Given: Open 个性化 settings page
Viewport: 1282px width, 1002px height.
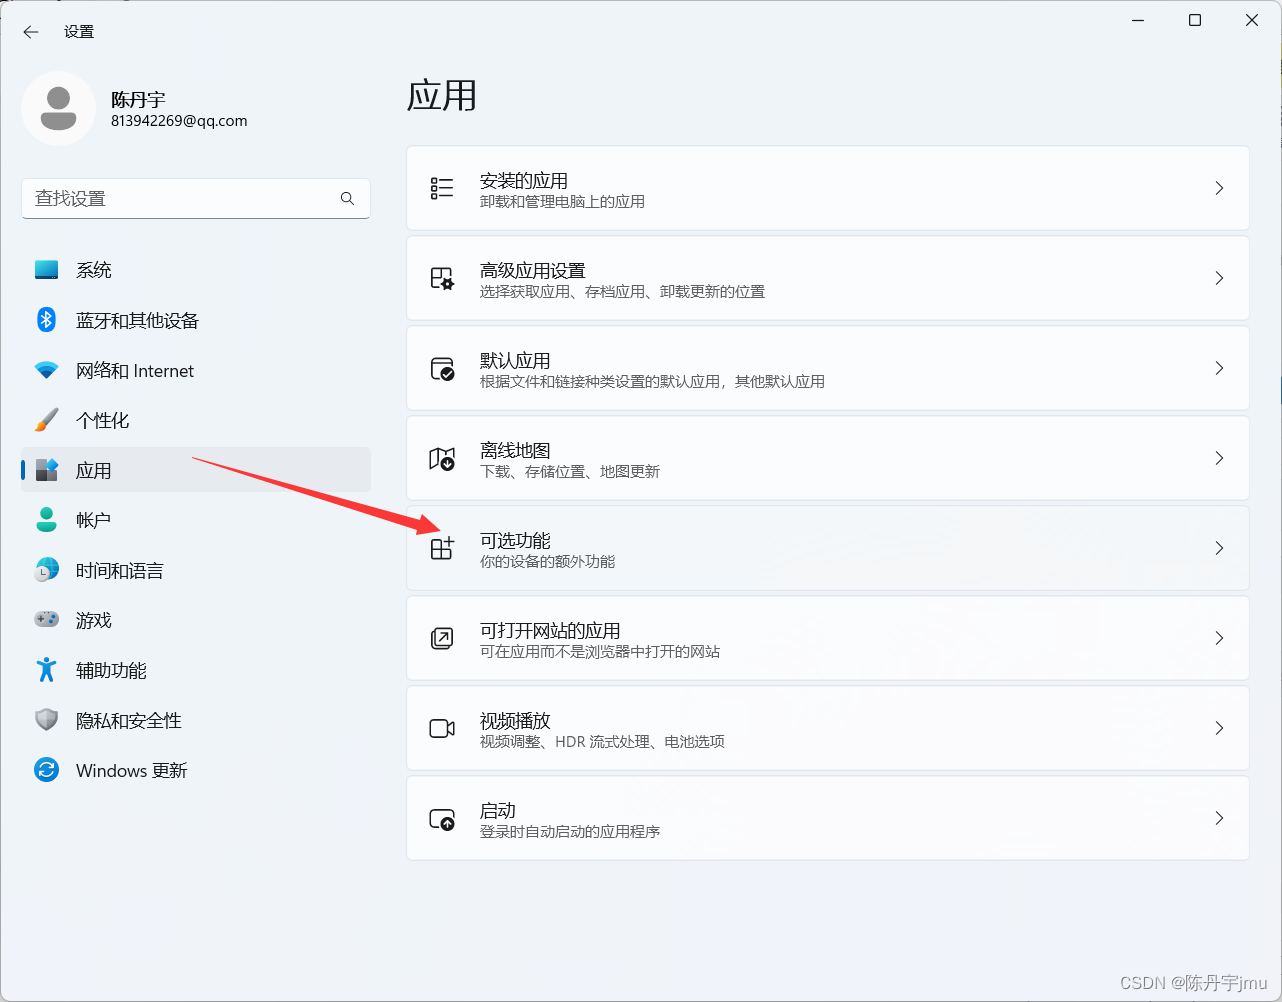Looking at the screenshot, I should pos(196,420).
